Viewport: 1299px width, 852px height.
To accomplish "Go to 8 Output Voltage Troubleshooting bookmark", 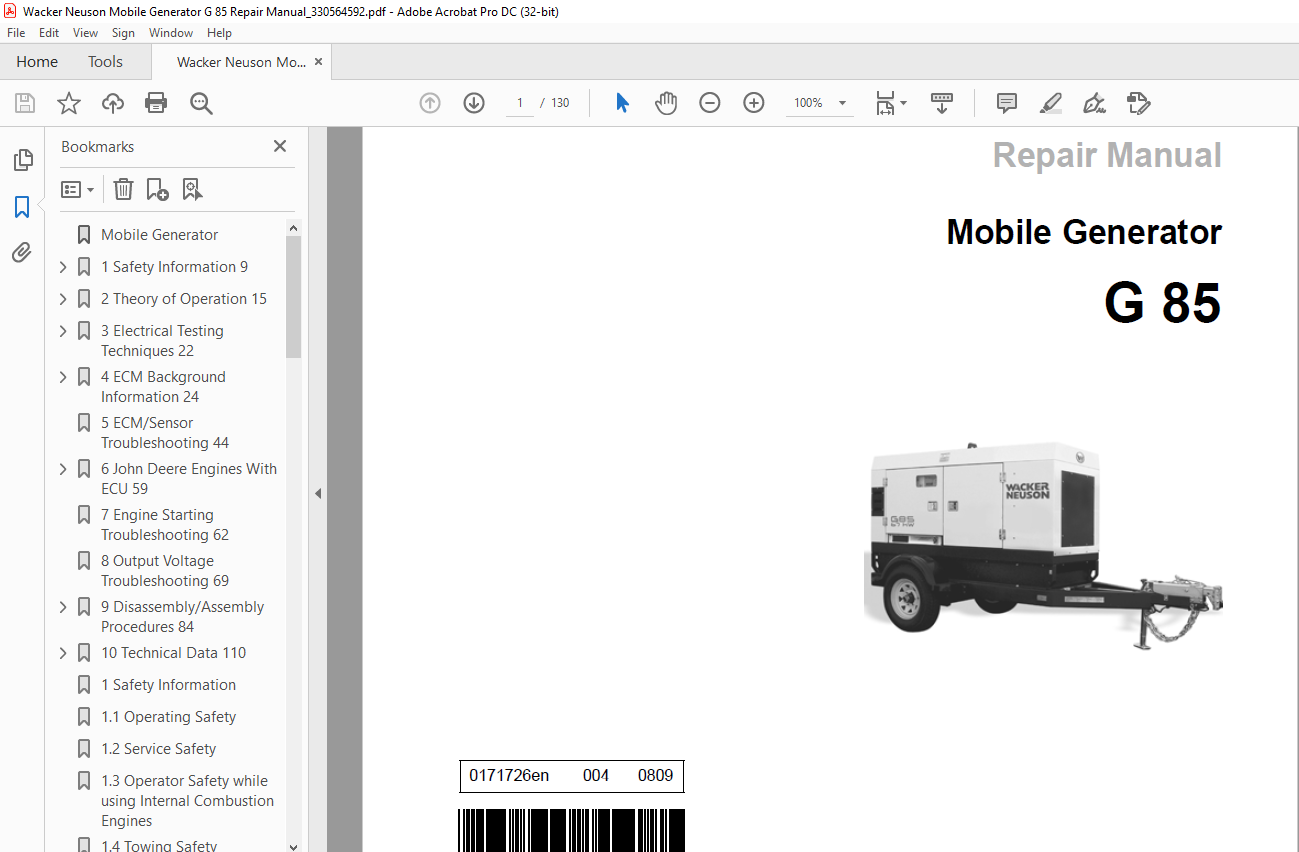I will pyautogui.click(x=165, y=571).
